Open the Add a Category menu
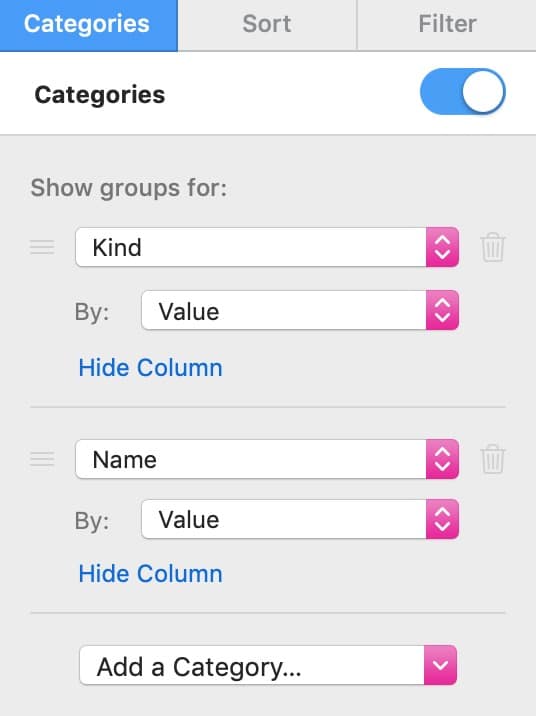The width and height of the screenshot is (536, 716). pos(268,665)
